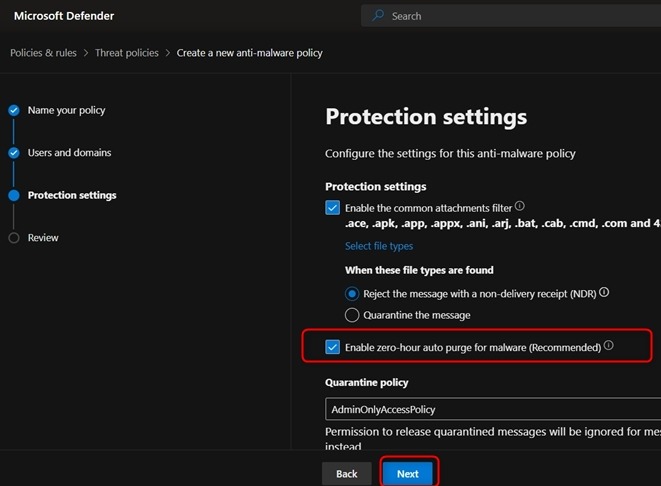
Task: Click the search magnifier icon
Action: click(378, 16)
